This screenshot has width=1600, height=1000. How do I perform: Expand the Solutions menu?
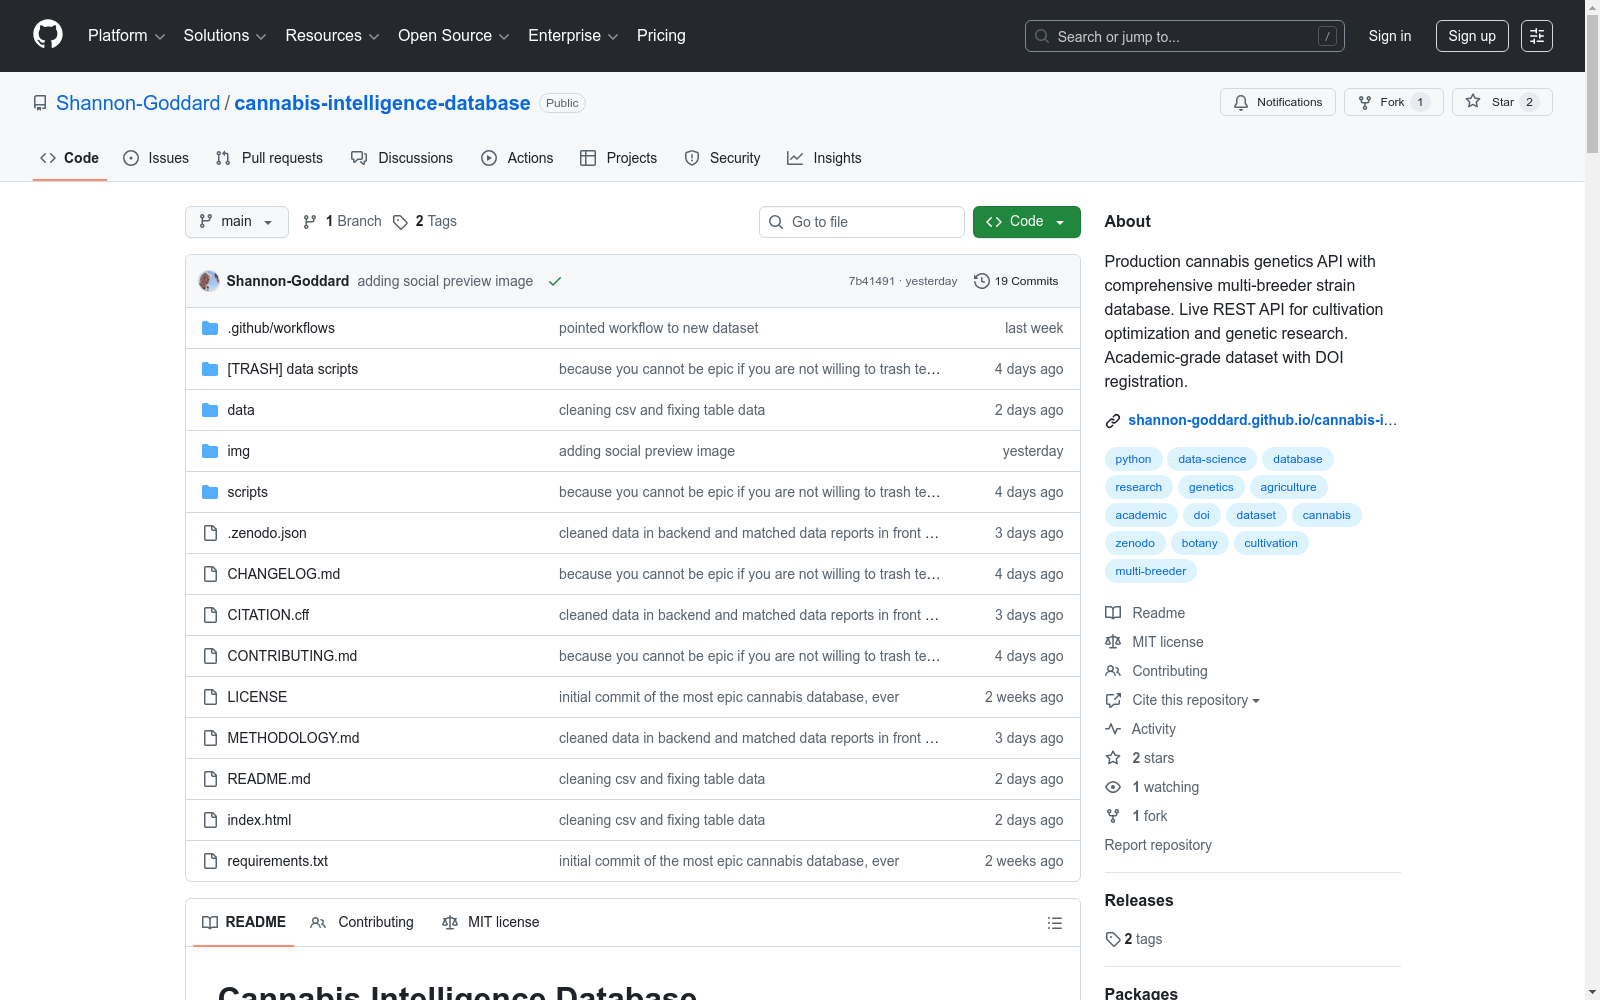tap(225, 36)
